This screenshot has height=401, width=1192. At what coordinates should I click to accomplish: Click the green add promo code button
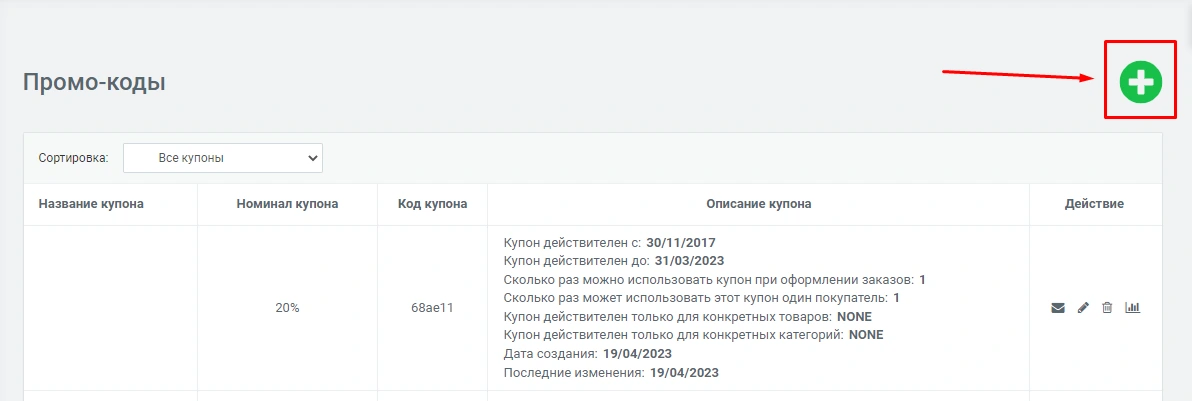point(1140,81)
